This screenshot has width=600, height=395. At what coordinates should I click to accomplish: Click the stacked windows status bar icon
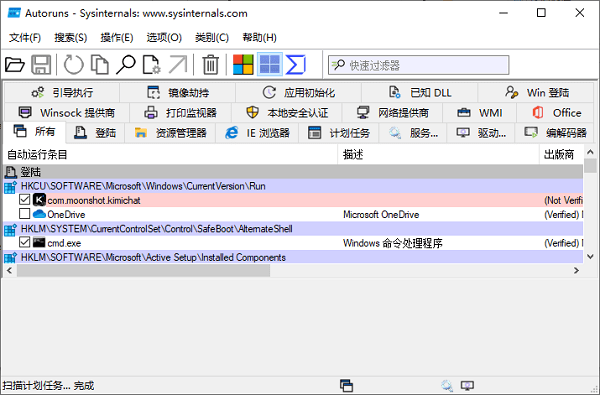tap(346, 385)
